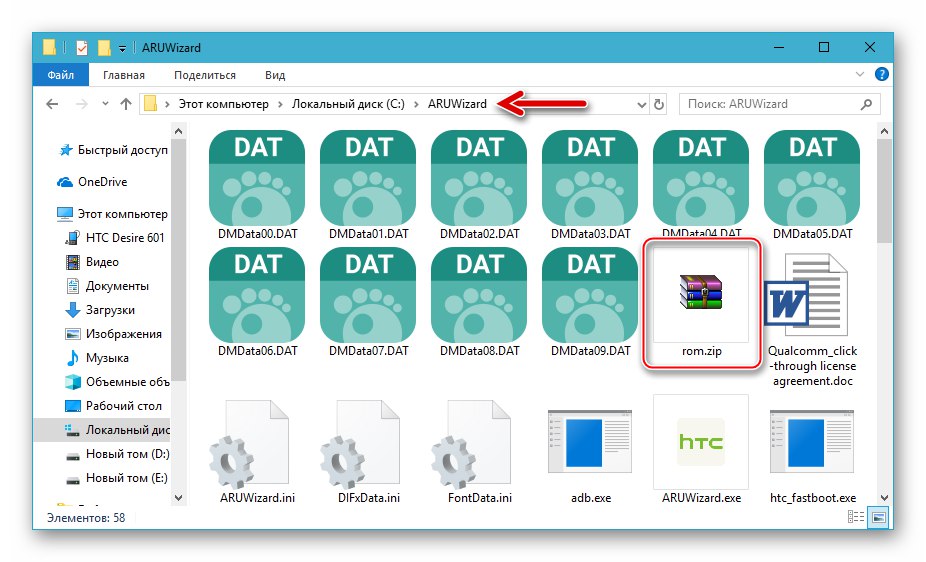This screenshot has height=562, width=926.
Task: Switch to details view layout
Action: [856, 517]
